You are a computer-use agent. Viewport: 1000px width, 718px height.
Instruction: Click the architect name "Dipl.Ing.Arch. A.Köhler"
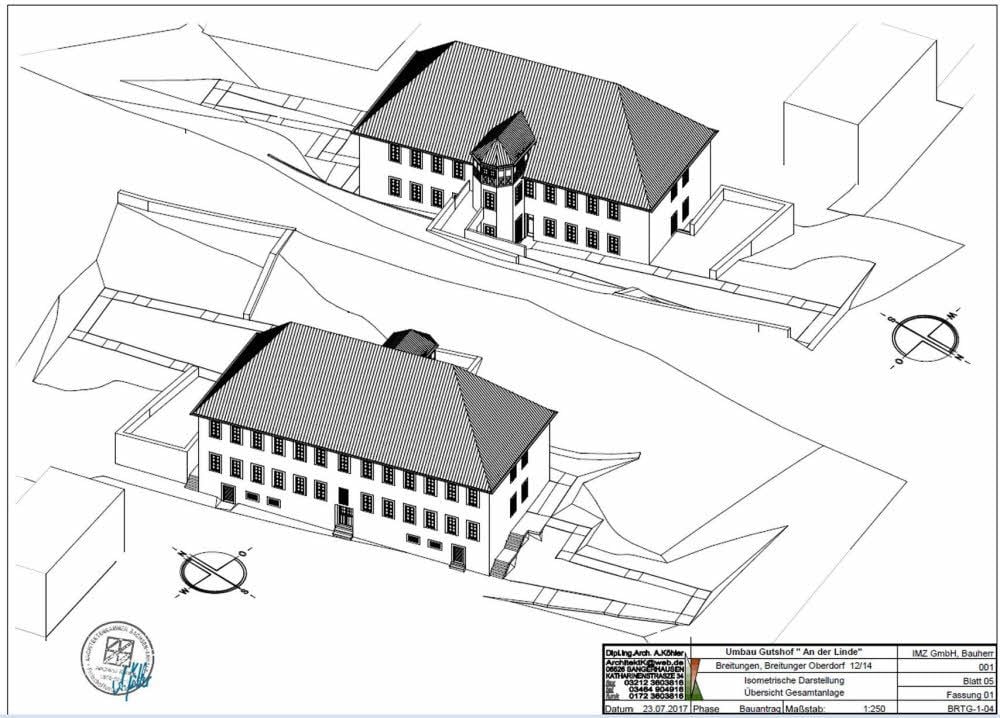click(645, 653)
